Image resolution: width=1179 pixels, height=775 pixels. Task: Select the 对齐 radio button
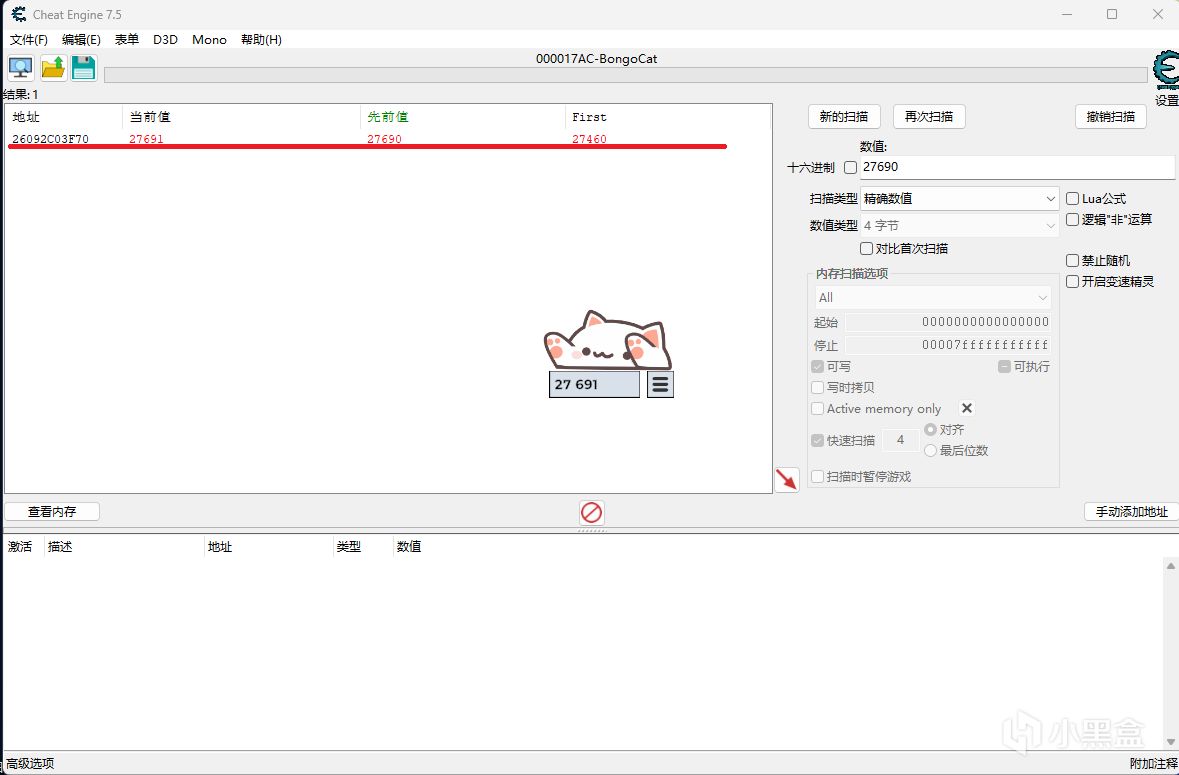tap(930, 429)
